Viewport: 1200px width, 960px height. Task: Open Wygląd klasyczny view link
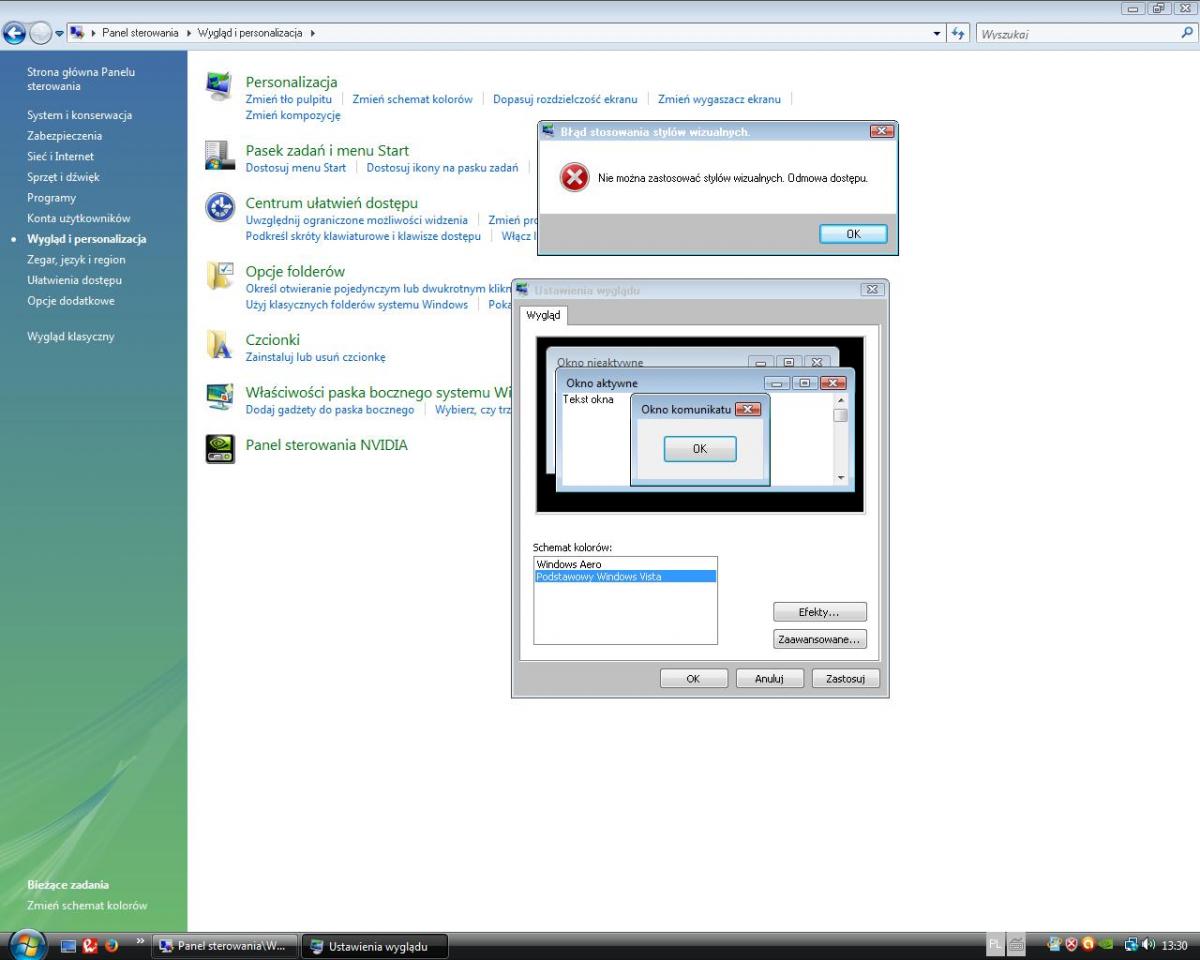(71, 337)
